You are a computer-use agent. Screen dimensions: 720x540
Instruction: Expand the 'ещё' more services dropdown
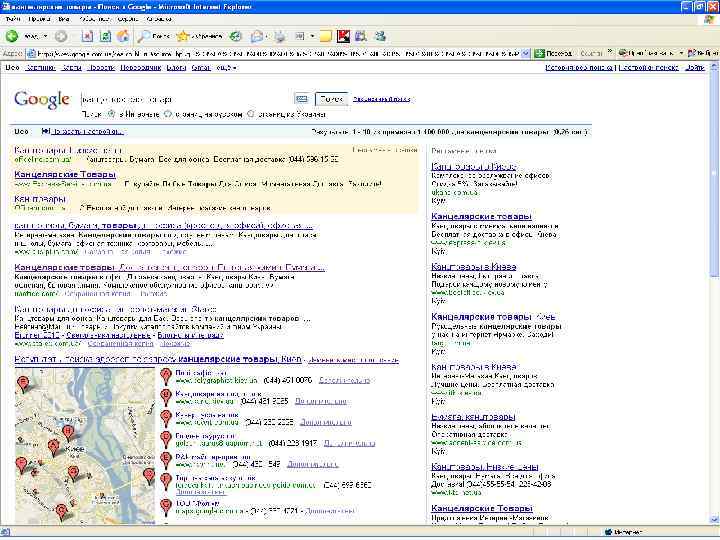(x=226, y=68)
